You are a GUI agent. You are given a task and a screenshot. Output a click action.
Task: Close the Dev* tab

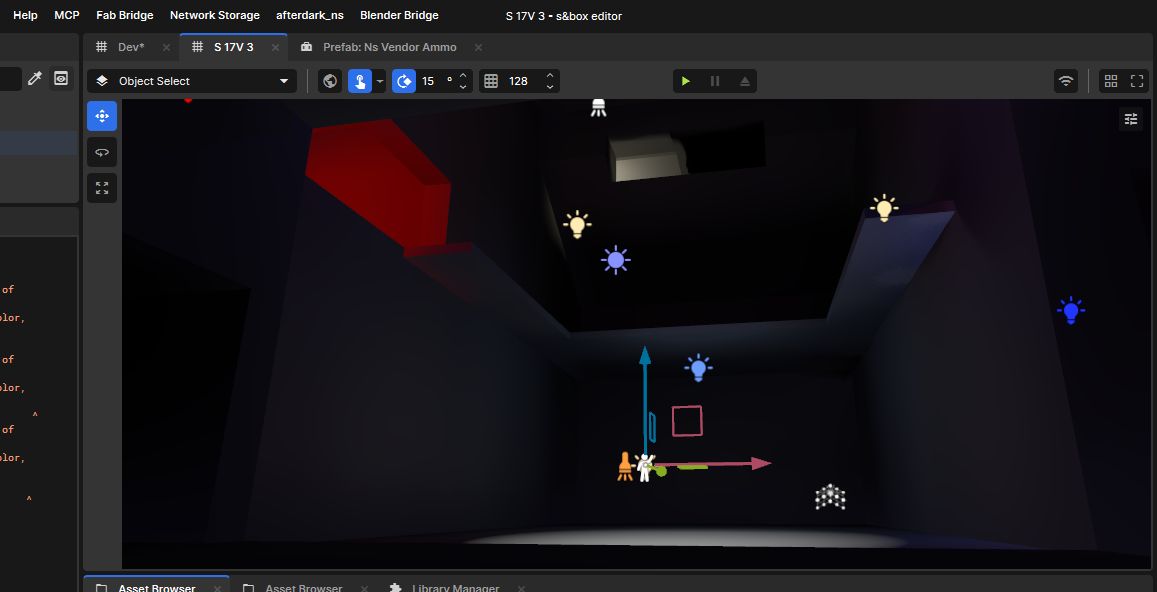click(x=166, y=47)
